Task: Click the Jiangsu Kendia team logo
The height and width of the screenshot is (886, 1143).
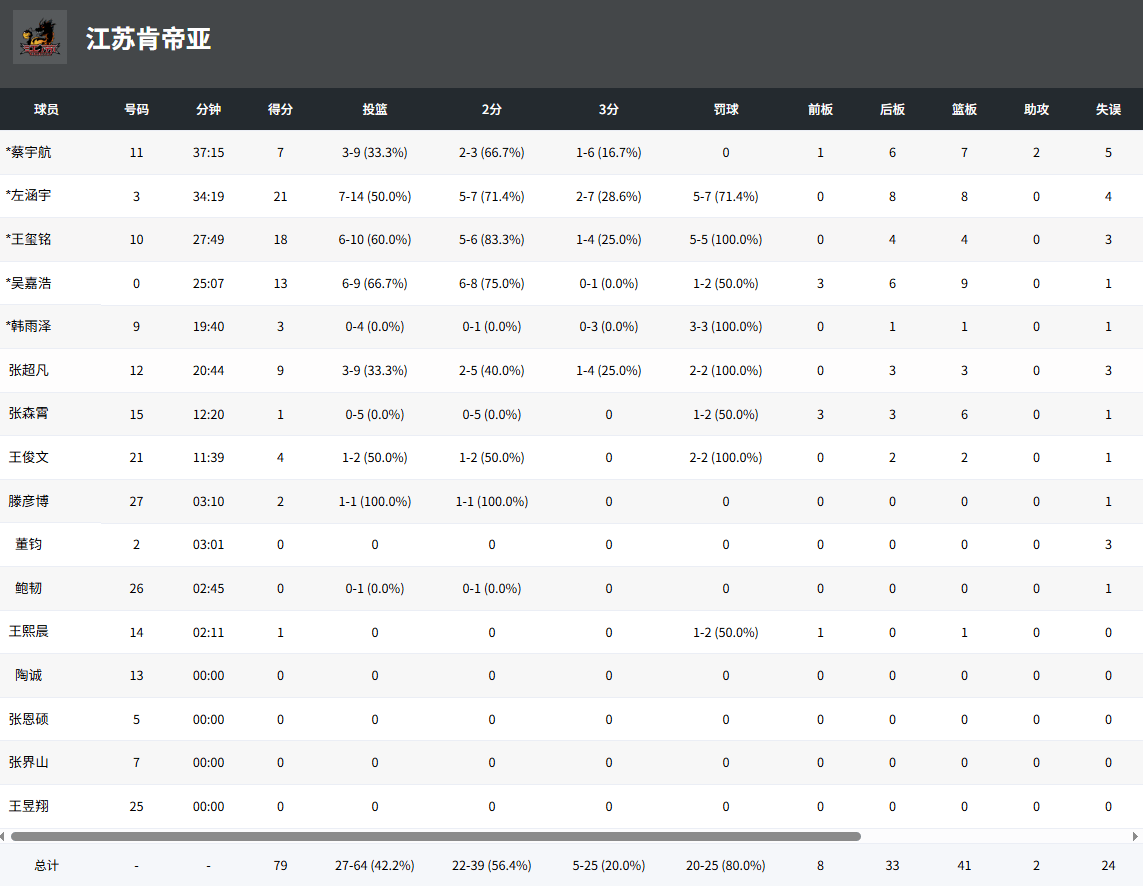Action: (x=40, y=37)
